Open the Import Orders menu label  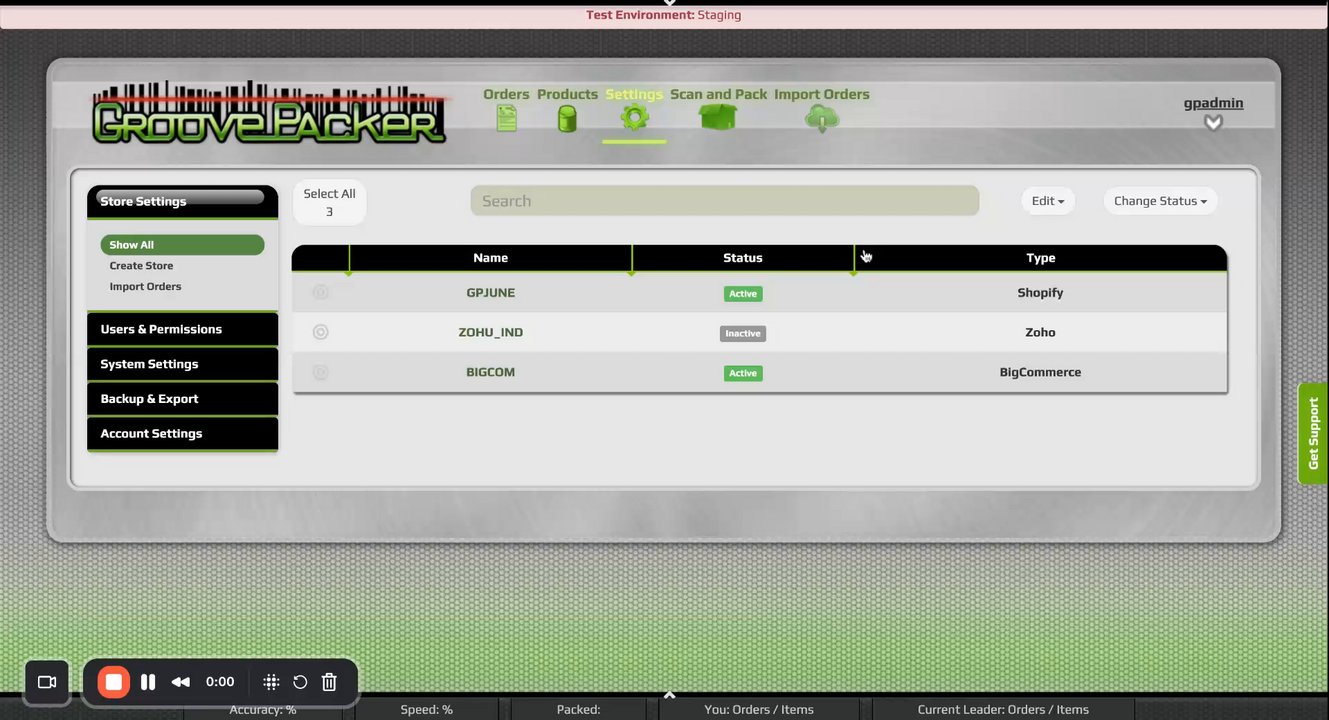[x=822, y=94]
